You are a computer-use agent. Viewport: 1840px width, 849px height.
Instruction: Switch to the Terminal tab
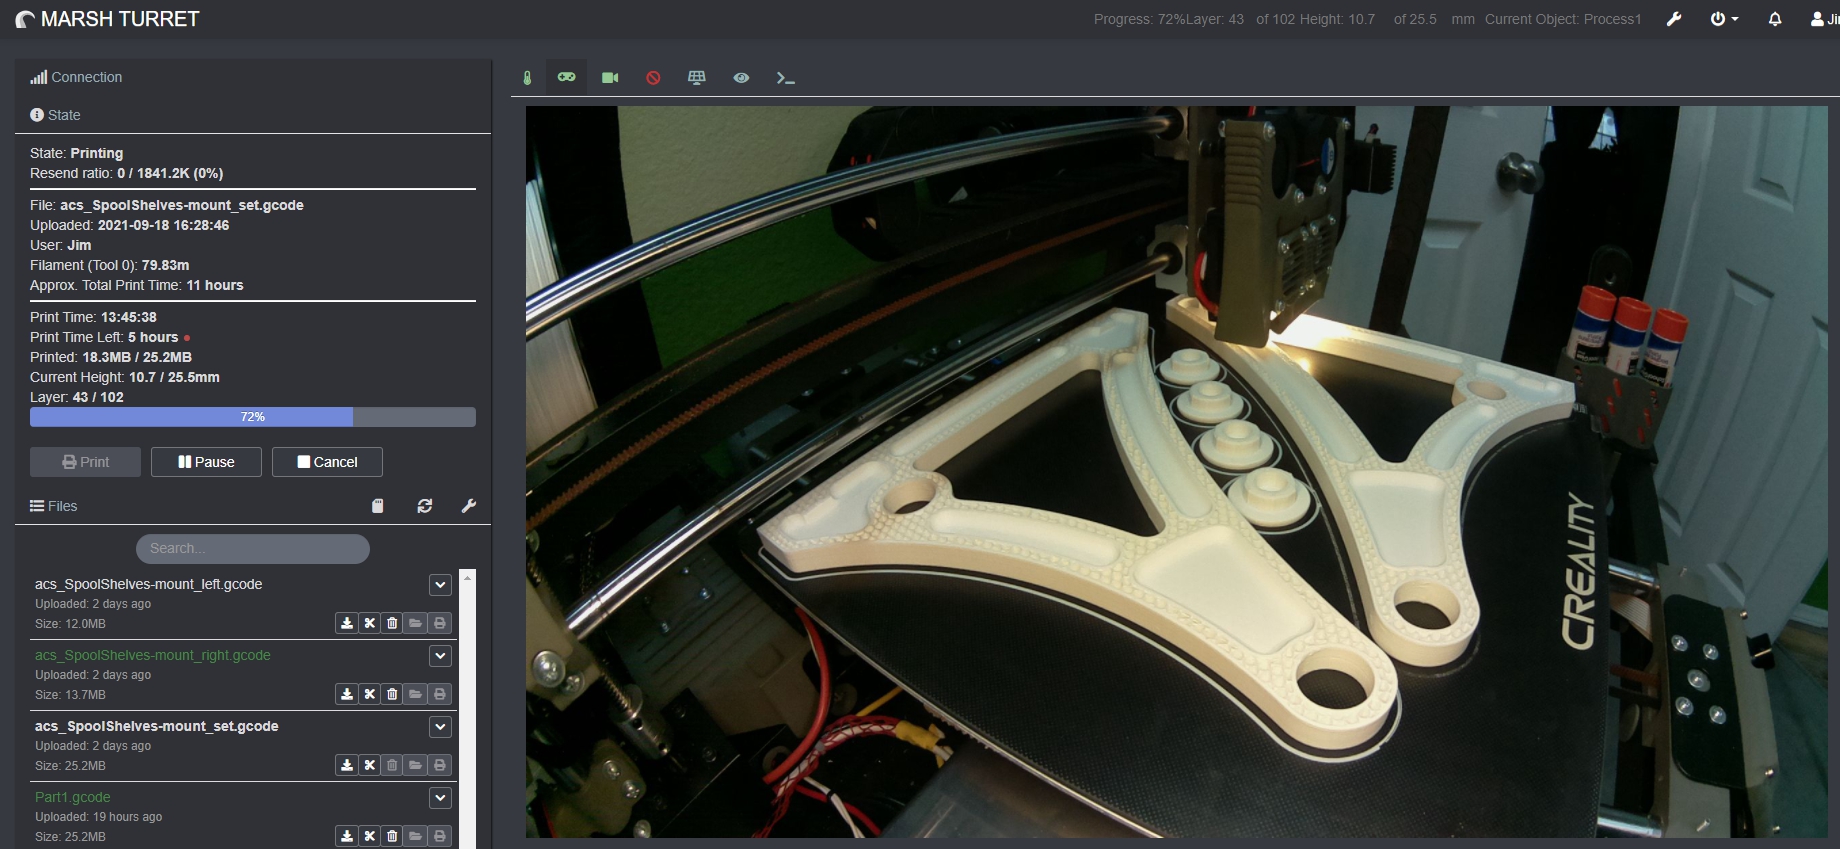pos(785,78)
